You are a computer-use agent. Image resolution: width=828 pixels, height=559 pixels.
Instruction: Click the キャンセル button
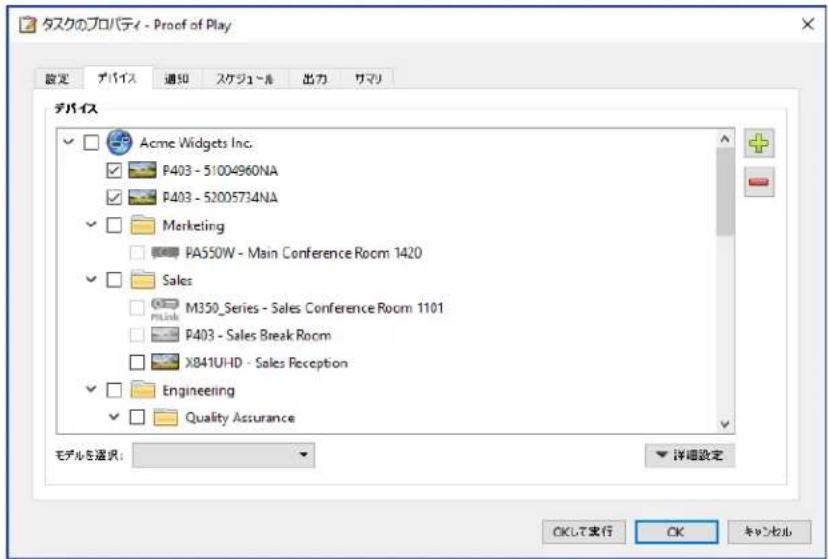(x=769, y=532)
